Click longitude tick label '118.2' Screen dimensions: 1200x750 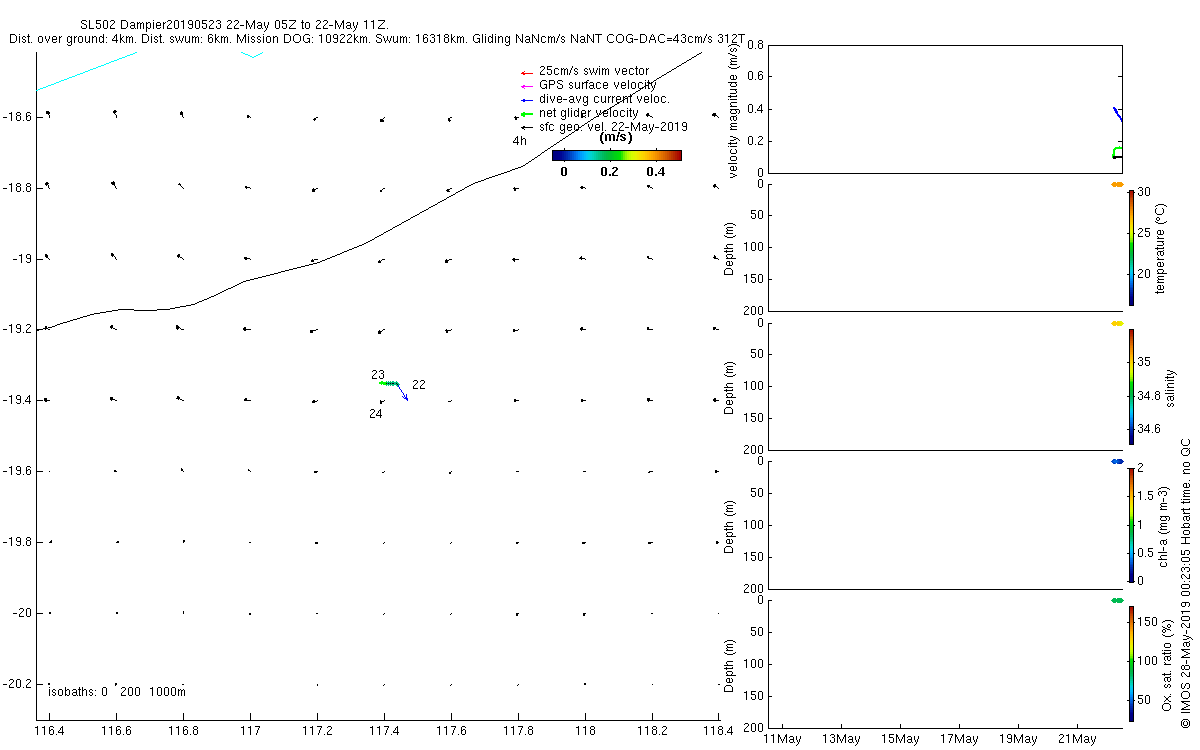pyautogui.click(x=652, y=732)
